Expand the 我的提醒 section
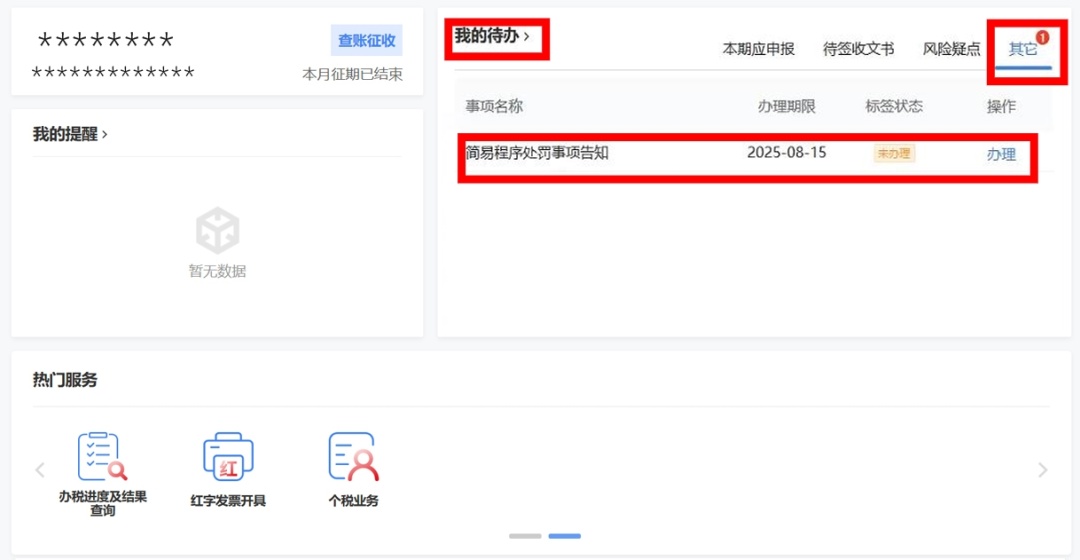The image size is (1080, 560). coord(70,134)
